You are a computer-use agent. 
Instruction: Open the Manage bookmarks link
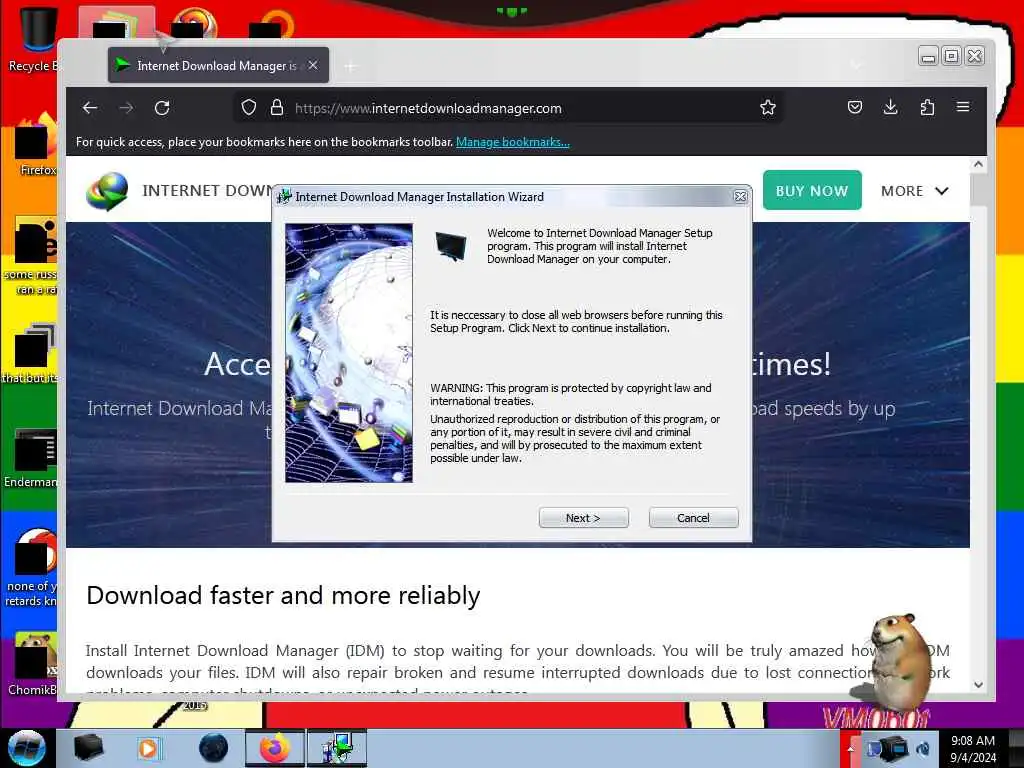click(513, 142)
